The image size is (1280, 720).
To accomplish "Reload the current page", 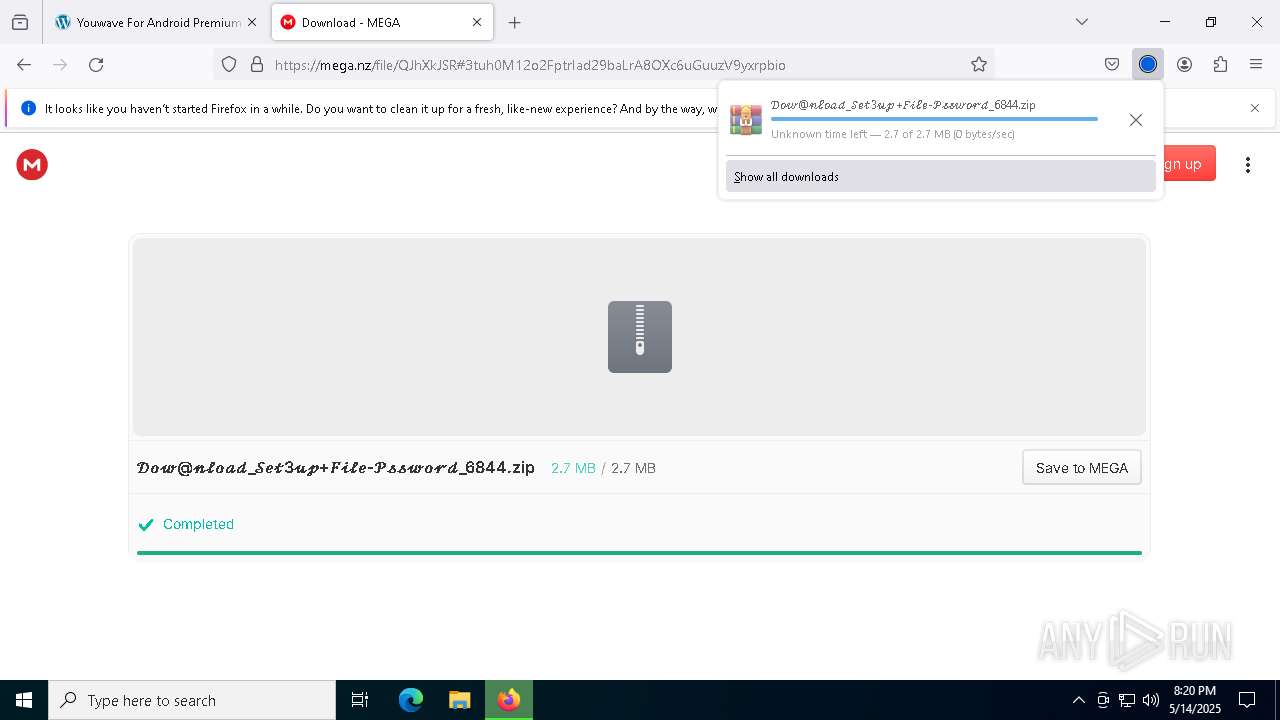I will pyautogui.click(x=96, y=64).
